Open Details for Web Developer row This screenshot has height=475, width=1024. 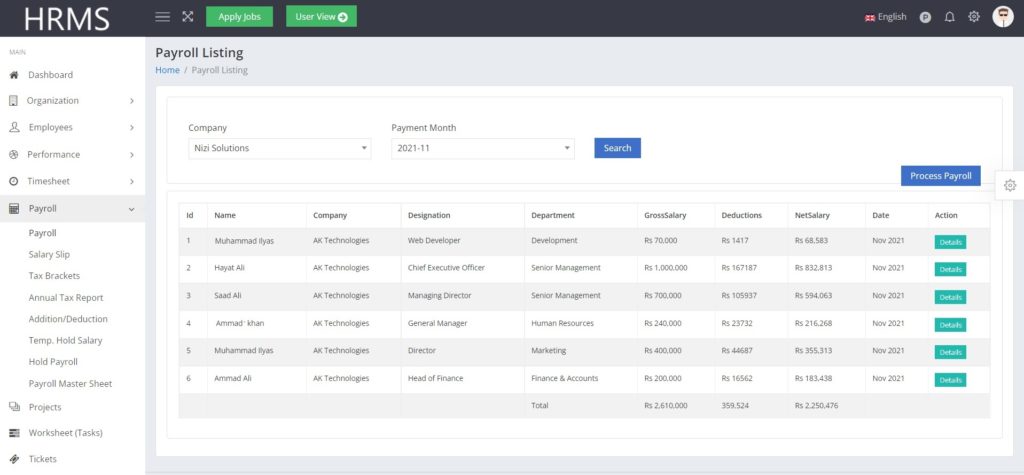pos(950,242)
